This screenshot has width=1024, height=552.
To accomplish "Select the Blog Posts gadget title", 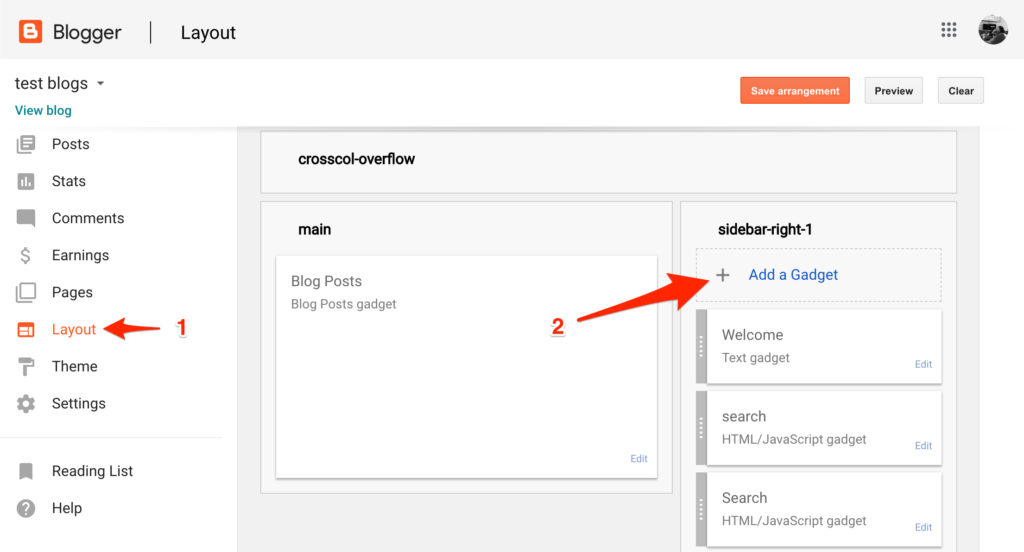I will pyautogui.click(x=326, y=281).
